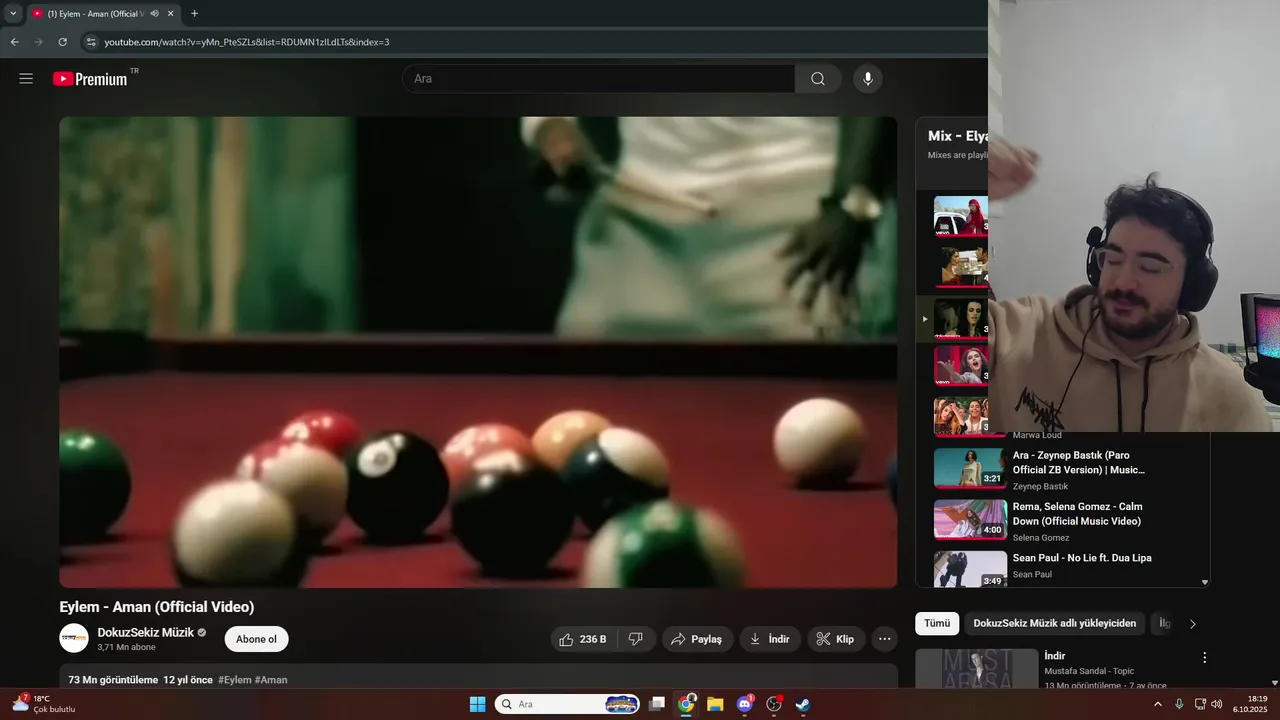
Task: Open the tab search dropdown arrow
Action: 13,14
